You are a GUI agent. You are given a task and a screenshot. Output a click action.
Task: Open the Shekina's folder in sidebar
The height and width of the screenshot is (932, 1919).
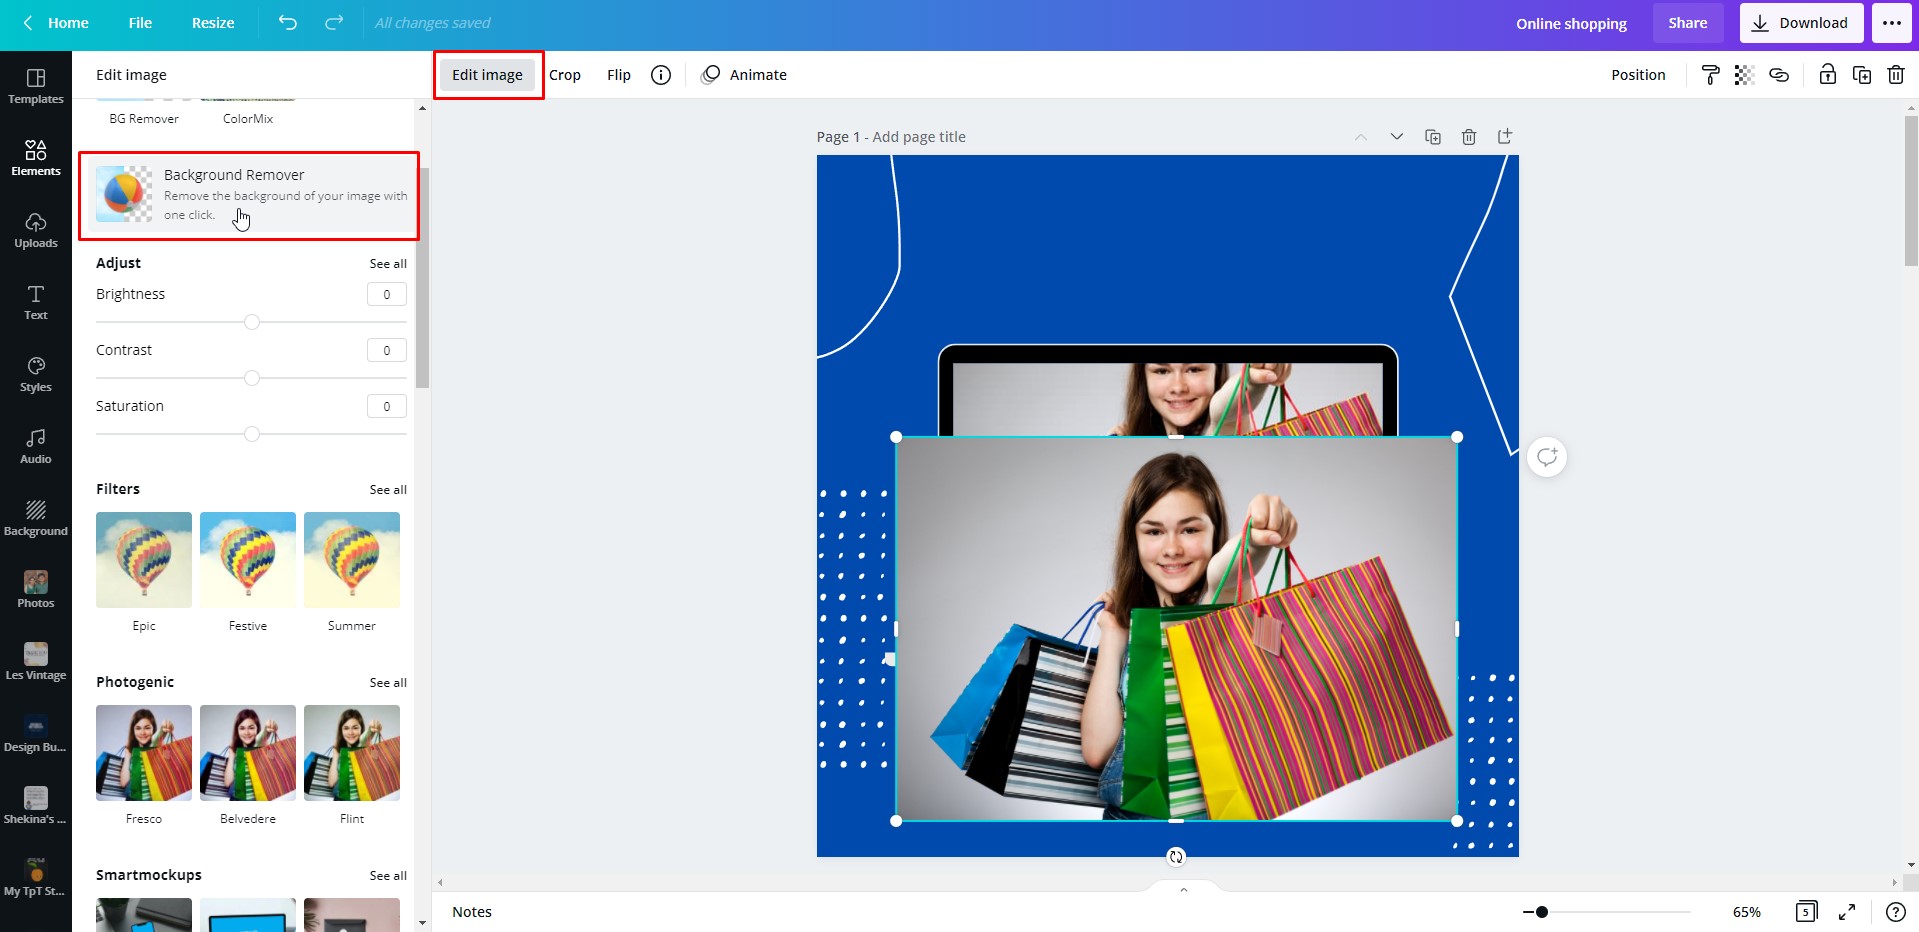pyautogui.click(x=36, y=807)
